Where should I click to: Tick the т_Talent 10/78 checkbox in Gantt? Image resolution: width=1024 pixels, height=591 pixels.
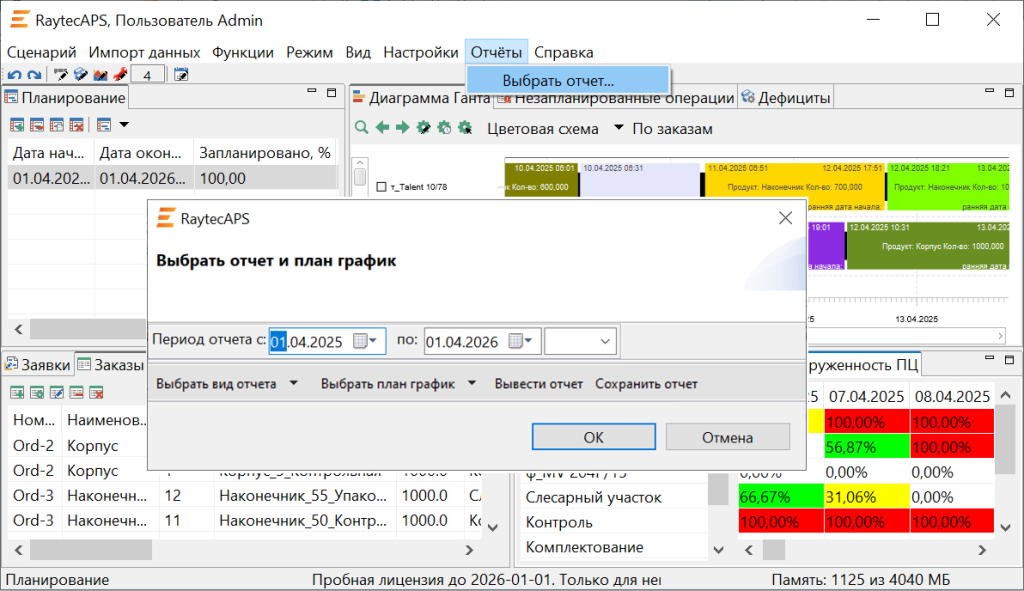tap(381, 187)
